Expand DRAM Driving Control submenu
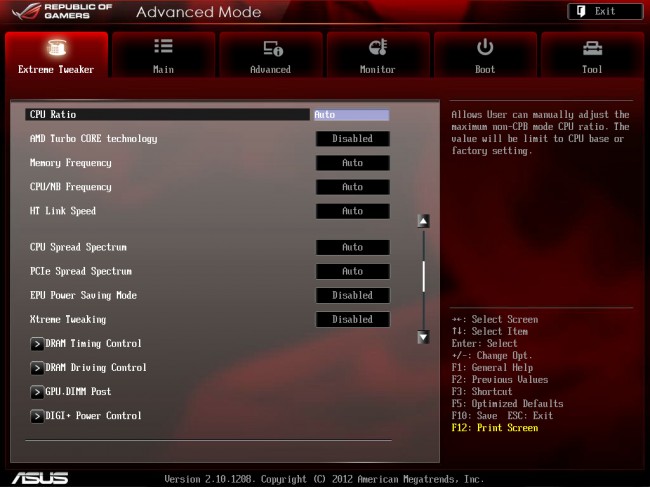This screenshot has height=487, width=650. point(88,368)
